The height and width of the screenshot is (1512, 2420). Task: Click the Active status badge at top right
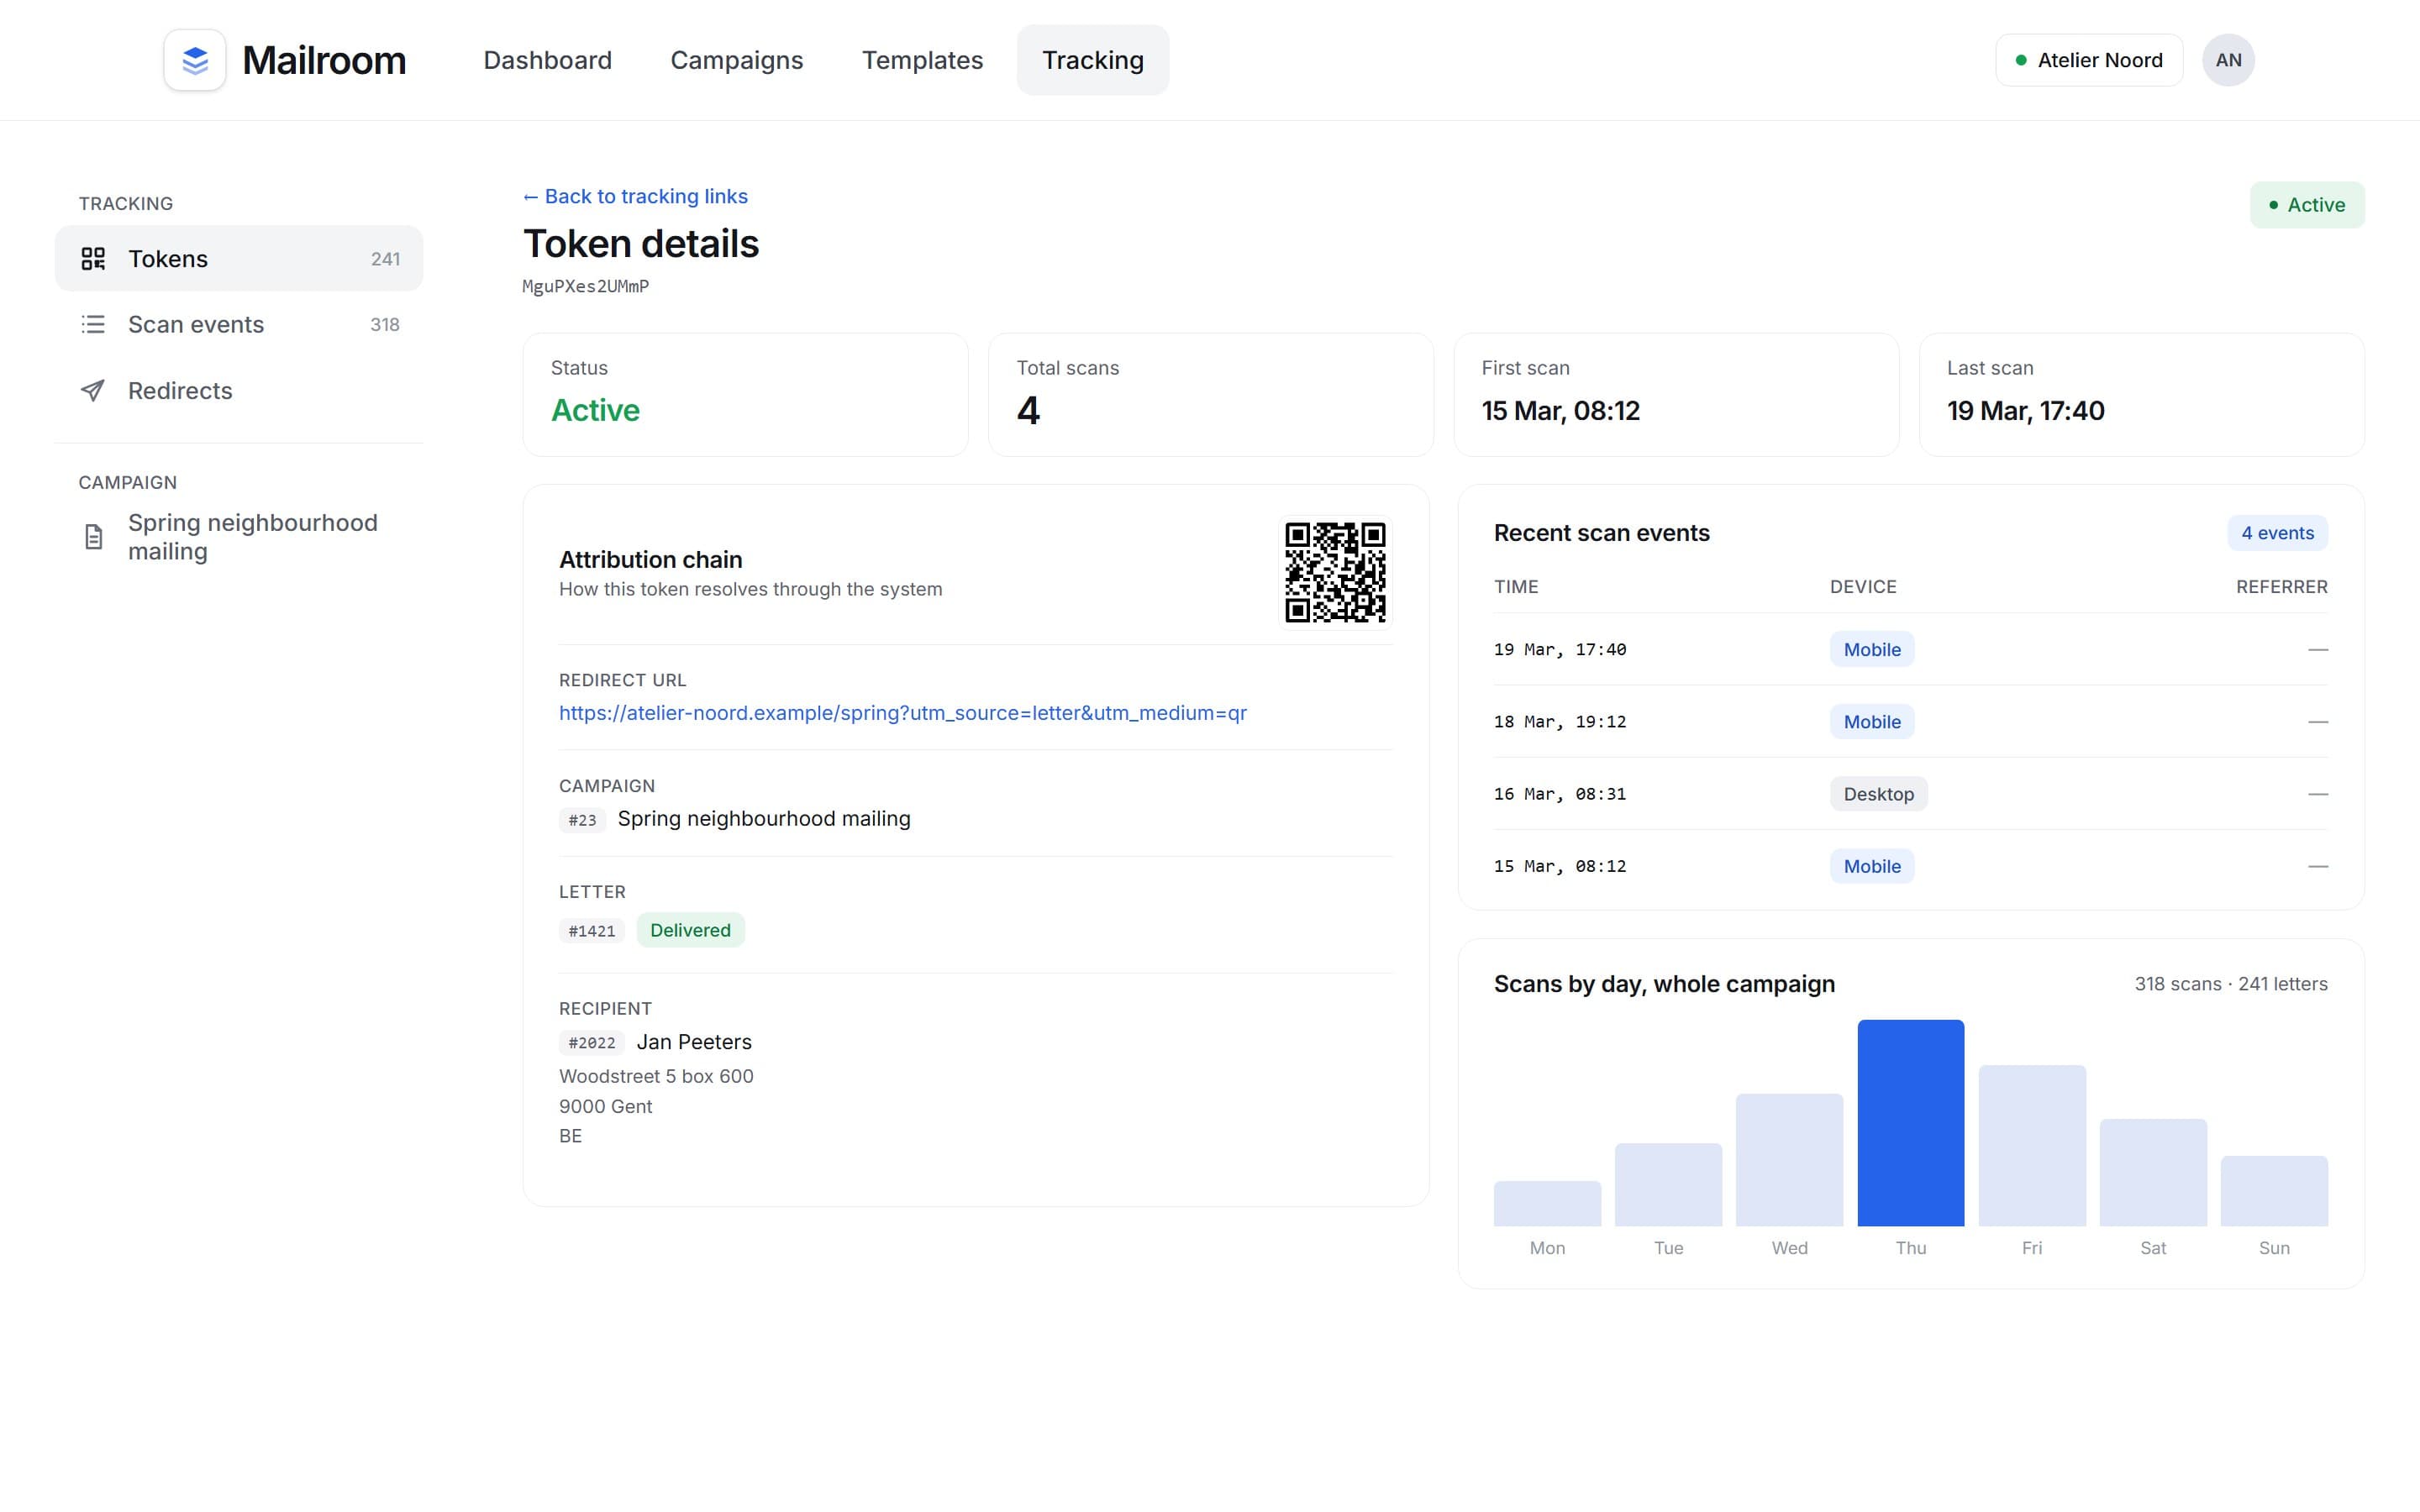[x=2307, y=205]
